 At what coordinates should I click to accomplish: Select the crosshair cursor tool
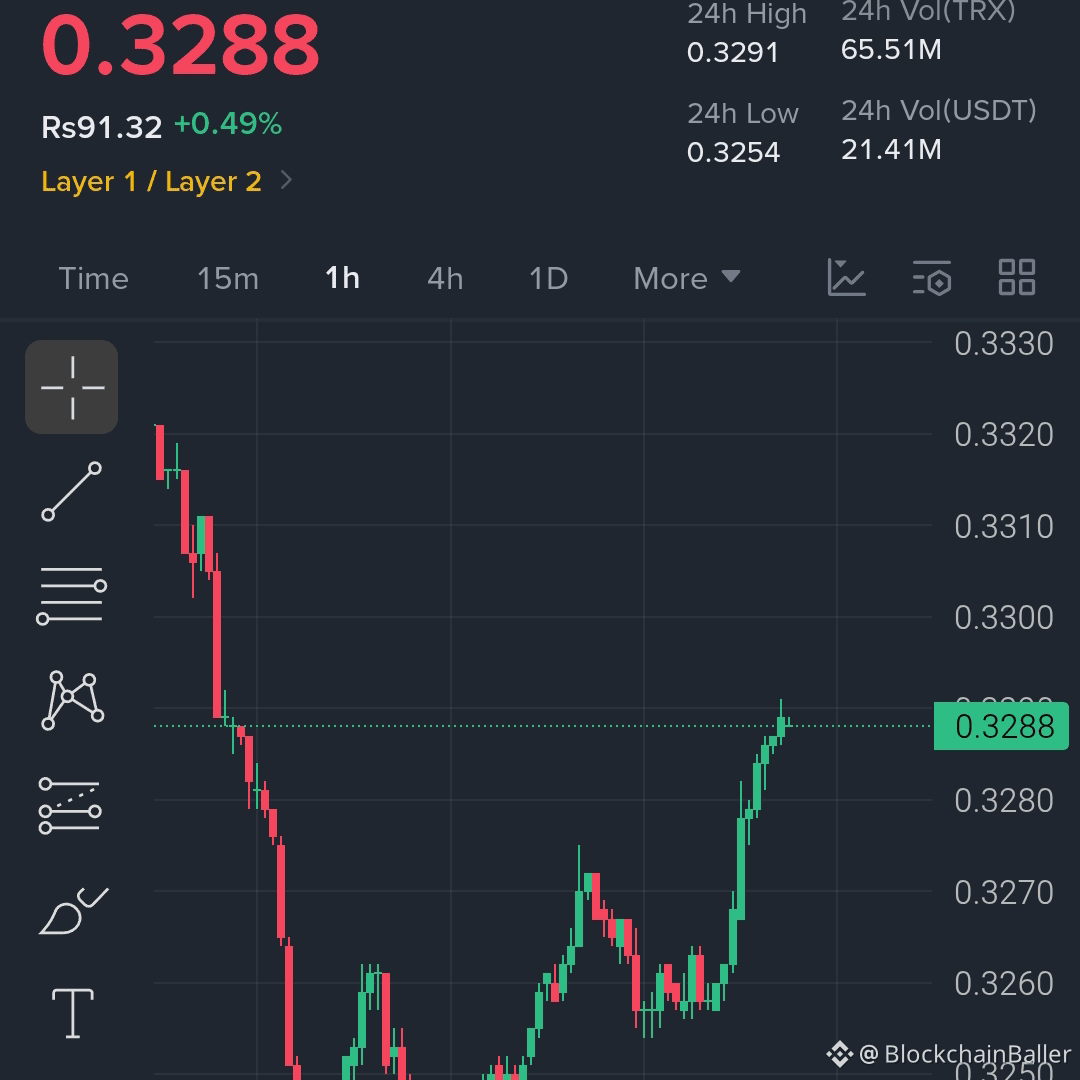pyautogui.click(x=72, y=387)
